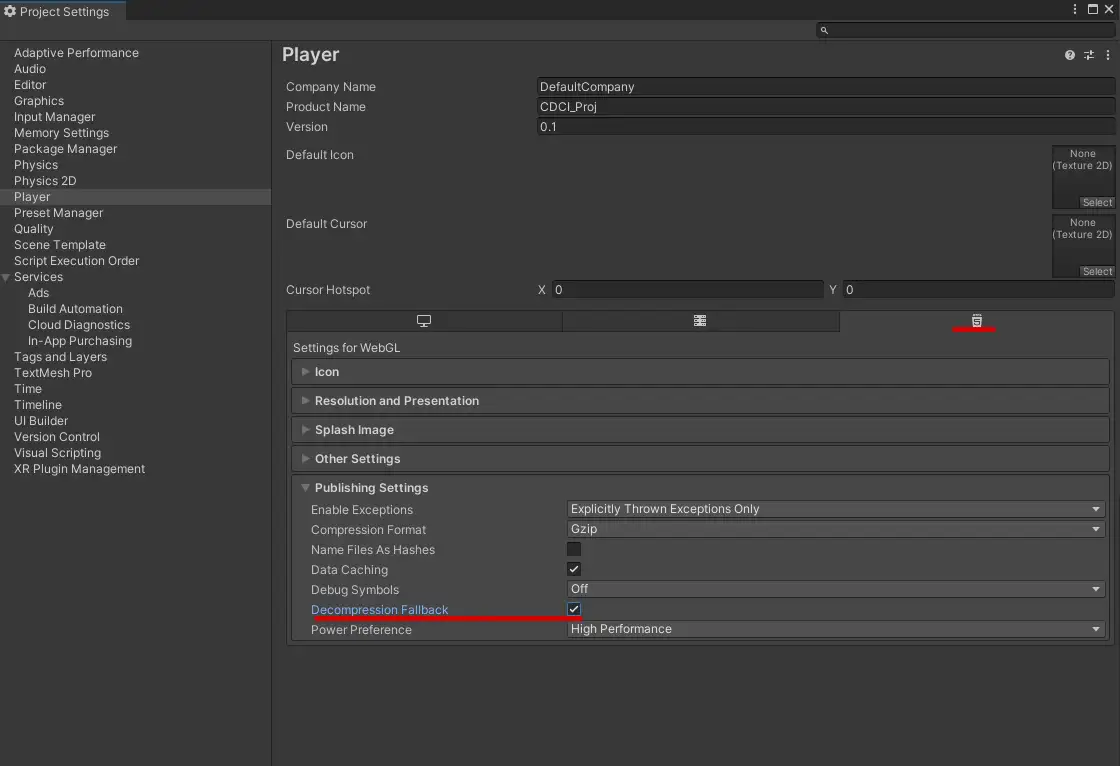
Task: Uncheck Decompression Fallback
Action: point(574,608)
